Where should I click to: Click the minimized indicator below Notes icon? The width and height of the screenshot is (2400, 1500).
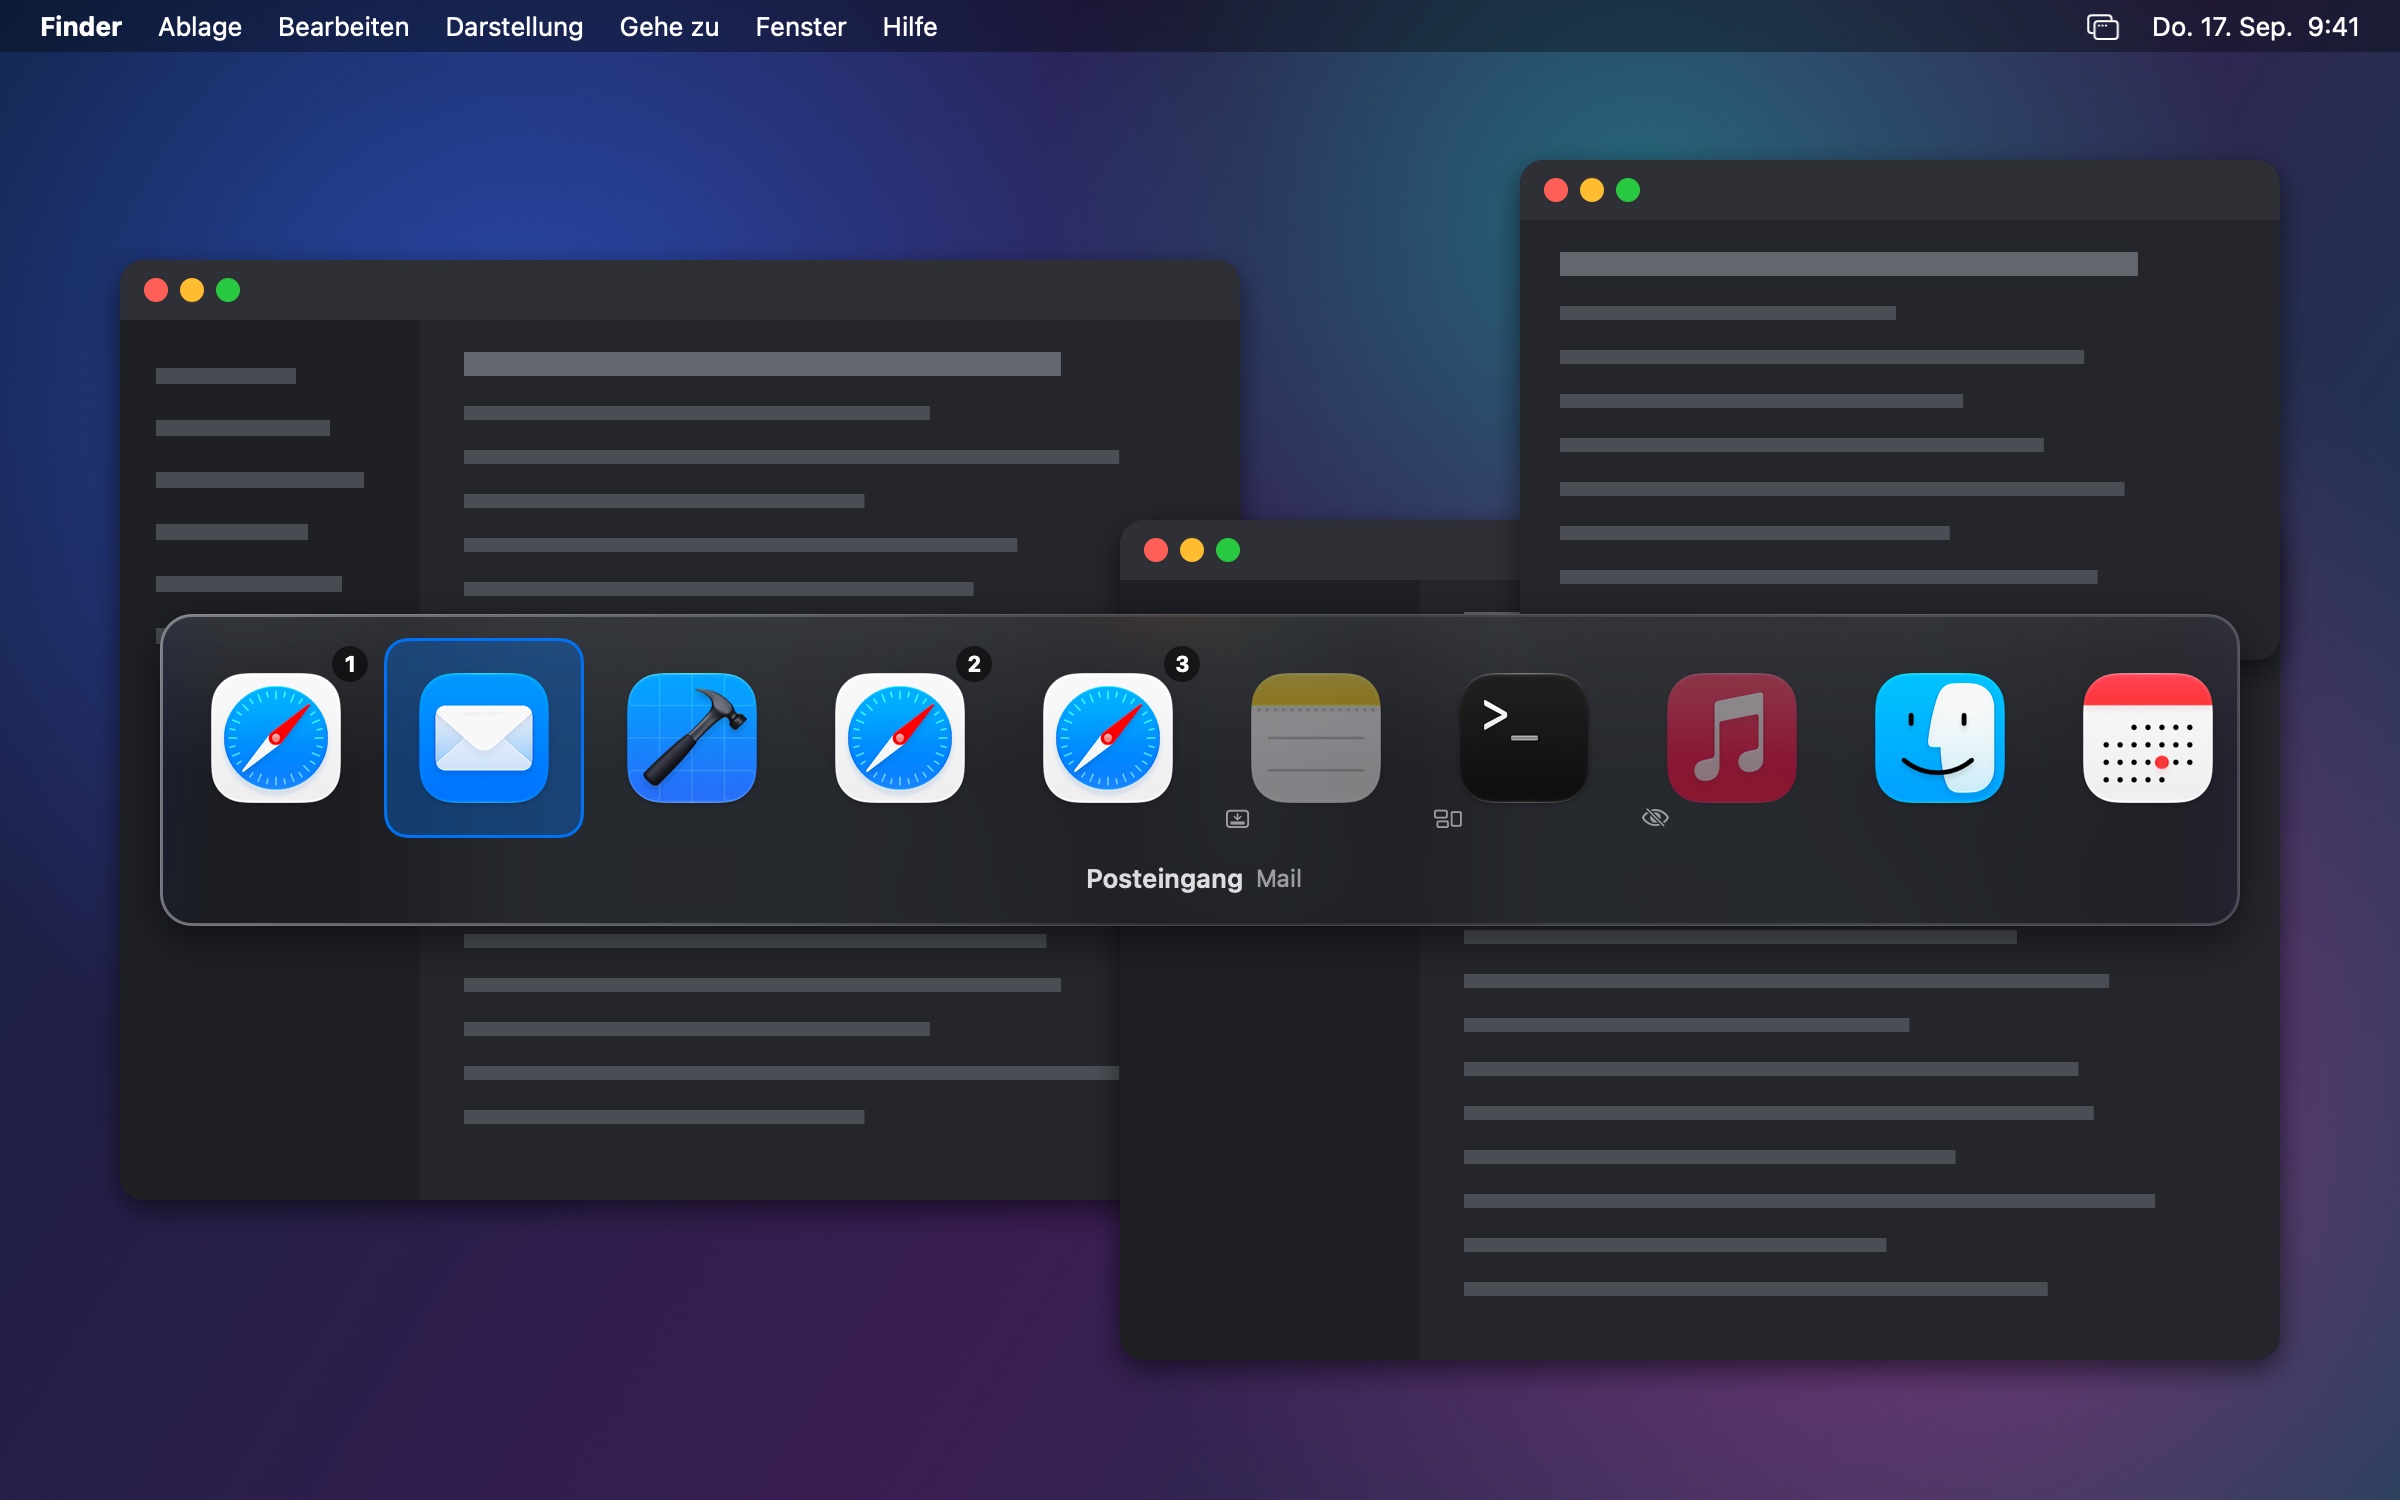tap(1237, 819)
